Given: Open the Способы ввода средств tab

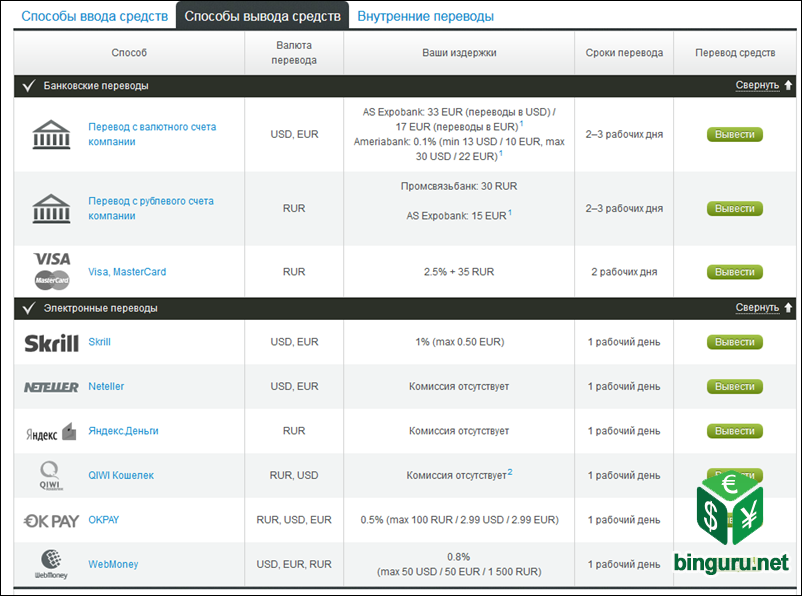Looking at the screenshot, I should [95, 16].
